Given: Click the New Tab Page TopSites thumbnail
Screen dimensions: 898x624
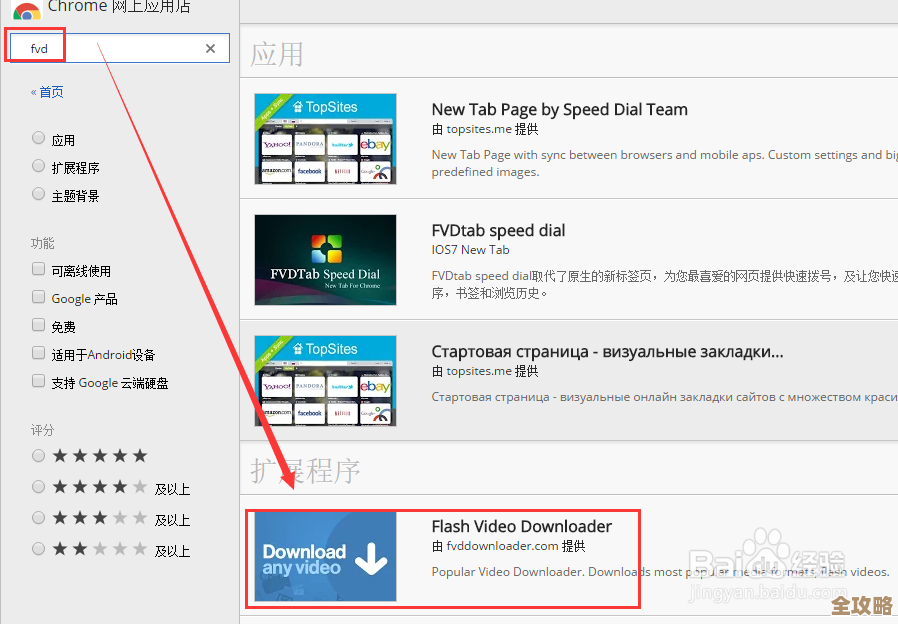Looking at the screenshot, I should [325, 138].
